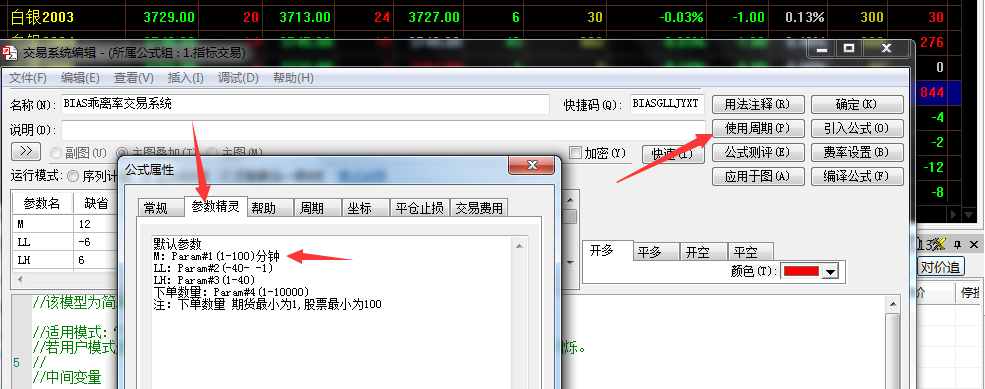985x389 pixels.
Task: Click the 确定(K) button
Action: [857, 104]
